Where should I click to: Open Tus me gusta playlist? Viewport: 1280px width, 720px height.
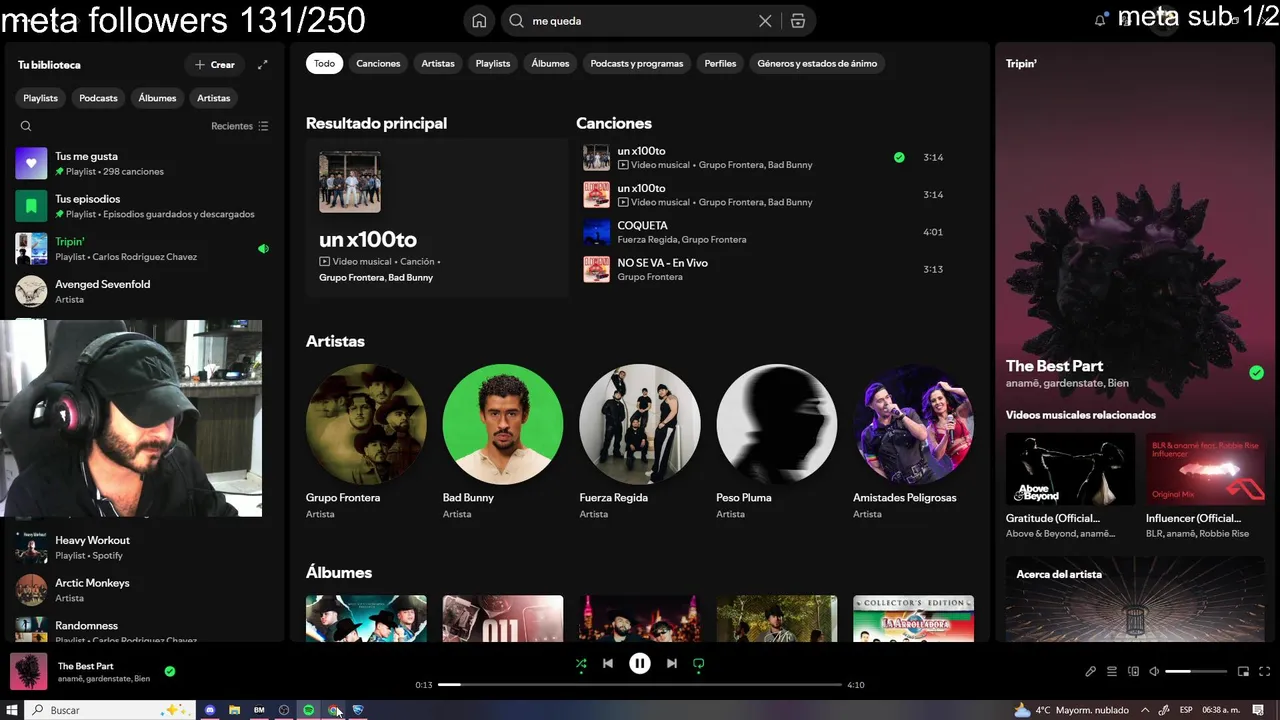143,163
